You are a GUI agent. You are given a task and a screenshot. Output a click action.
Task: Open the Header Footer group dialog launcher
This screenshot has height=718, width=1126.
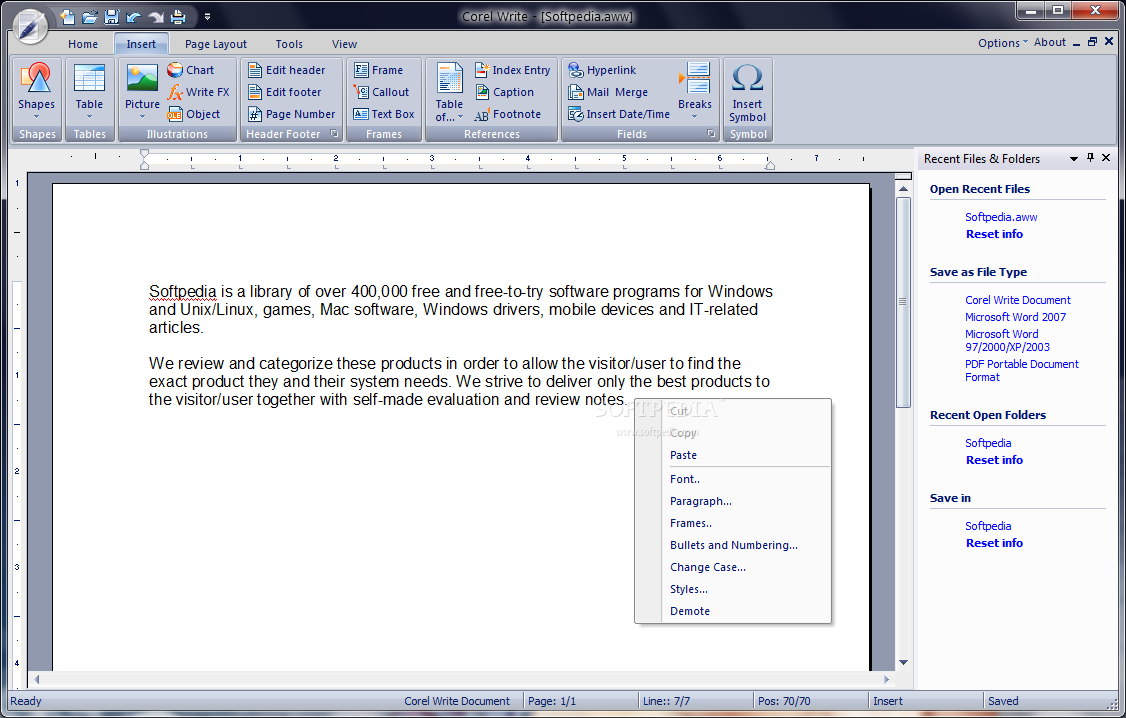coord(334,134)
